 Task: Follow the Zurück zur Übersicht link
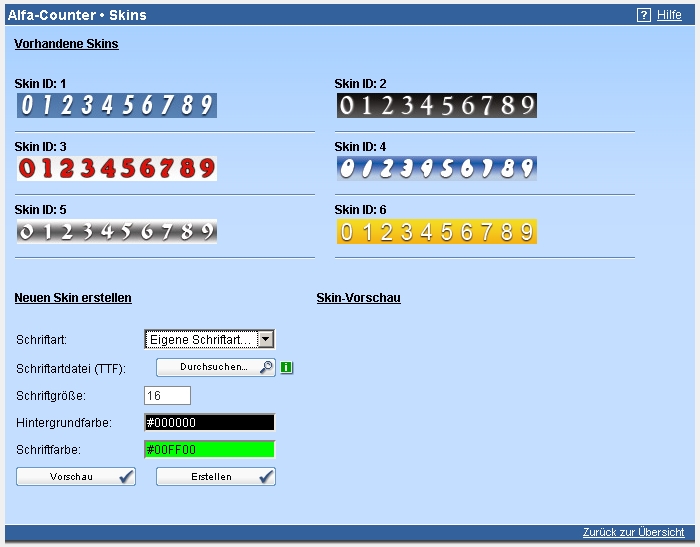point(633,532)
